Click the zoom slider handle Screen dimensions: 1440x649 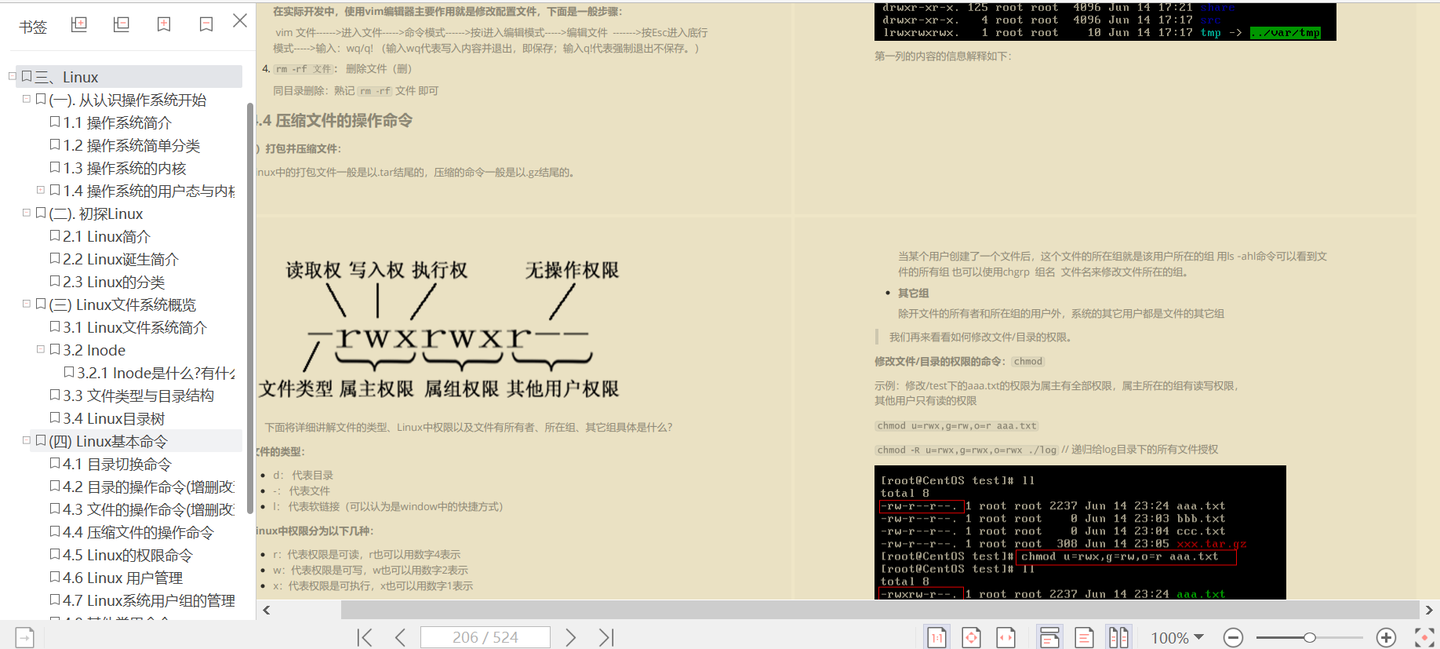pyautogui.click(x=1309, y=637)
